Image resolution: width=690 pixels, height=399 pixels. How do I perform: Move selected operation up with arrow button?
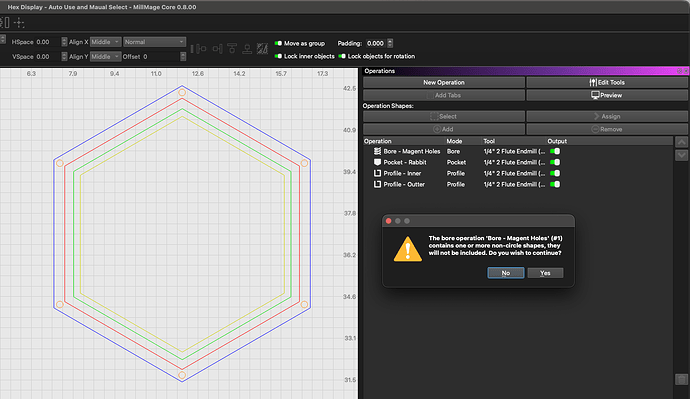pyautogui.click(x=681, y=142)
